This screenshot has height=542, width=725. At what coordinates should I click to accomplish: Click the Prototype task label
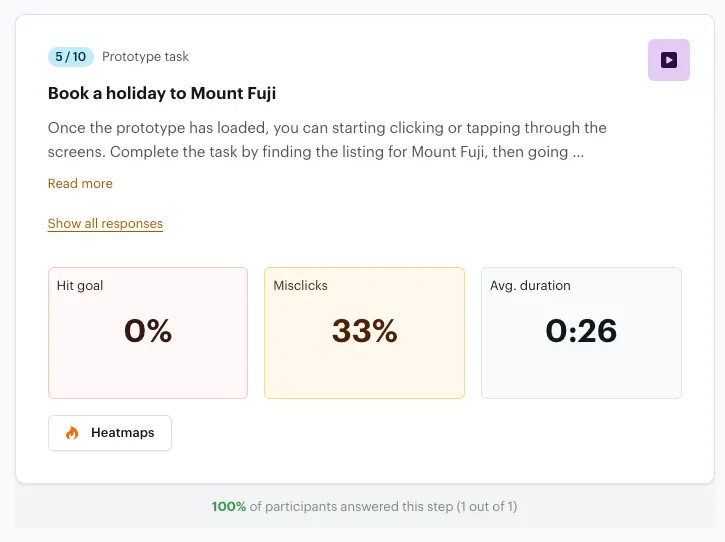click(145, 57)
